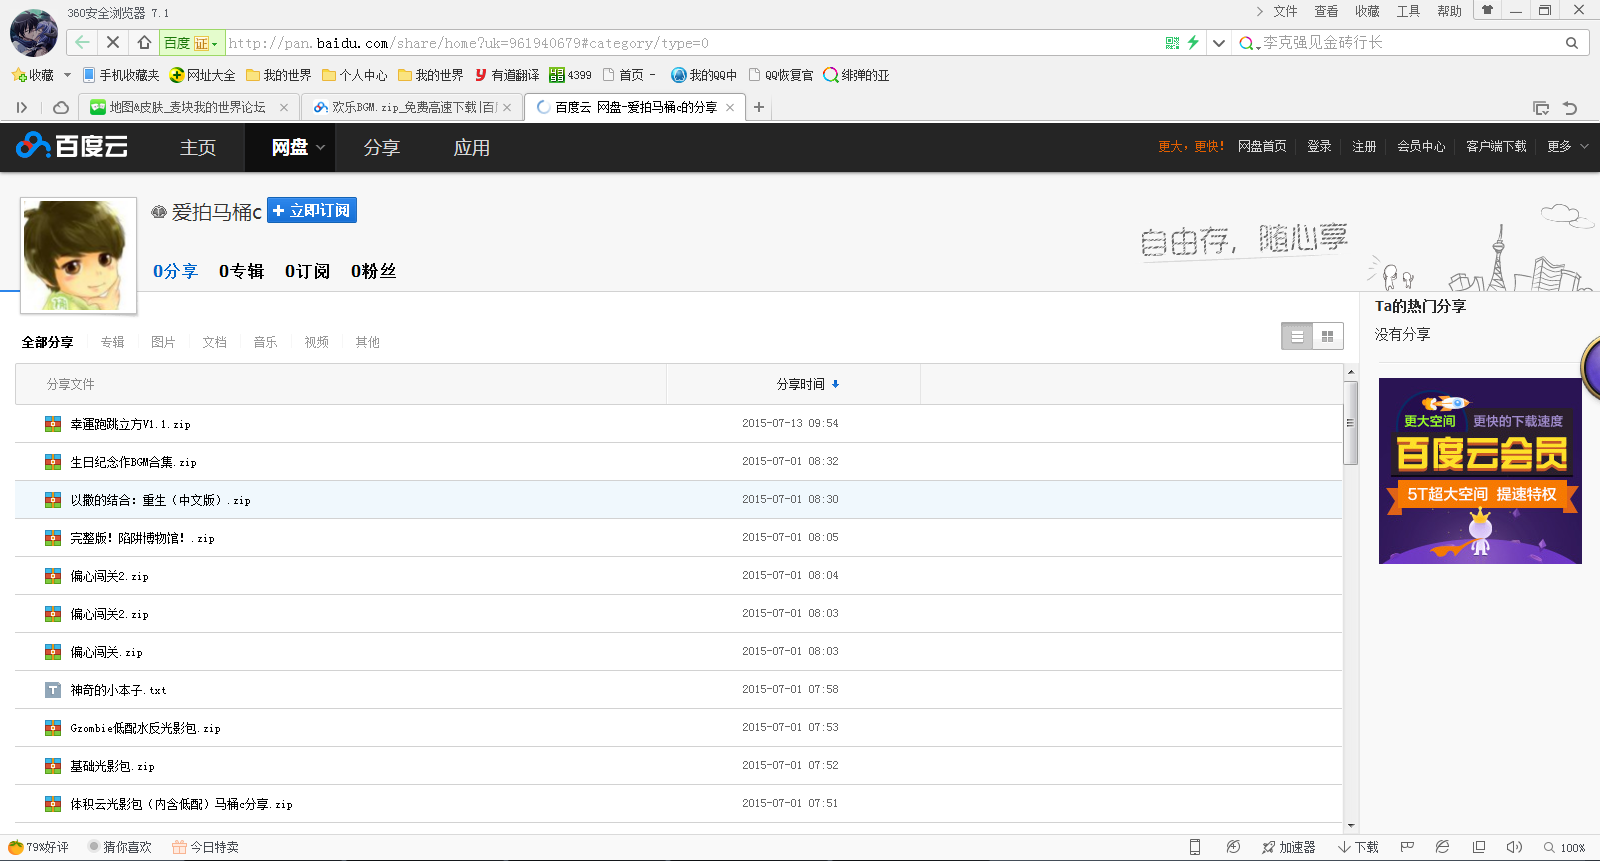
Task: Select the 音乐 filter category
Action: [265, 342]
